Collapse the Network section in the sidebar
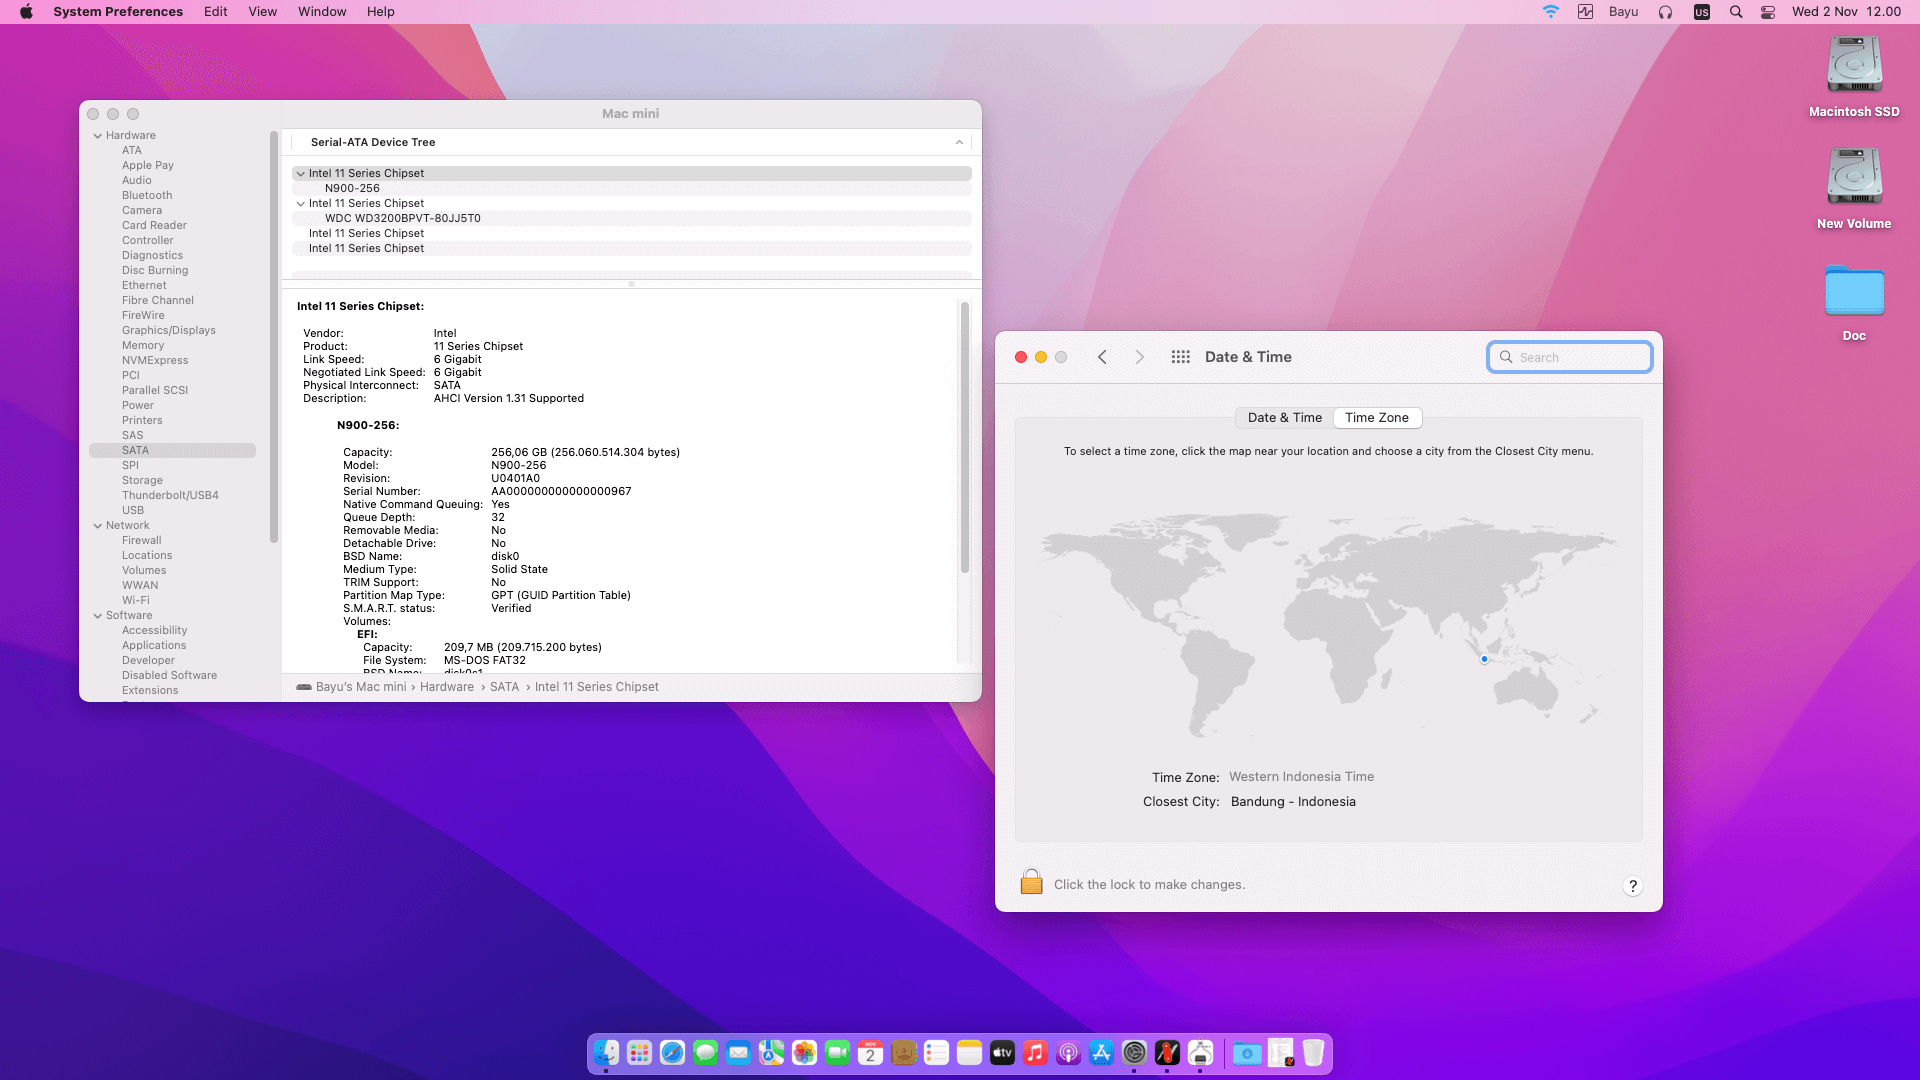The height and width of the screenshot is (1080, 1920). pyautogui.click(x=98, y=526)
